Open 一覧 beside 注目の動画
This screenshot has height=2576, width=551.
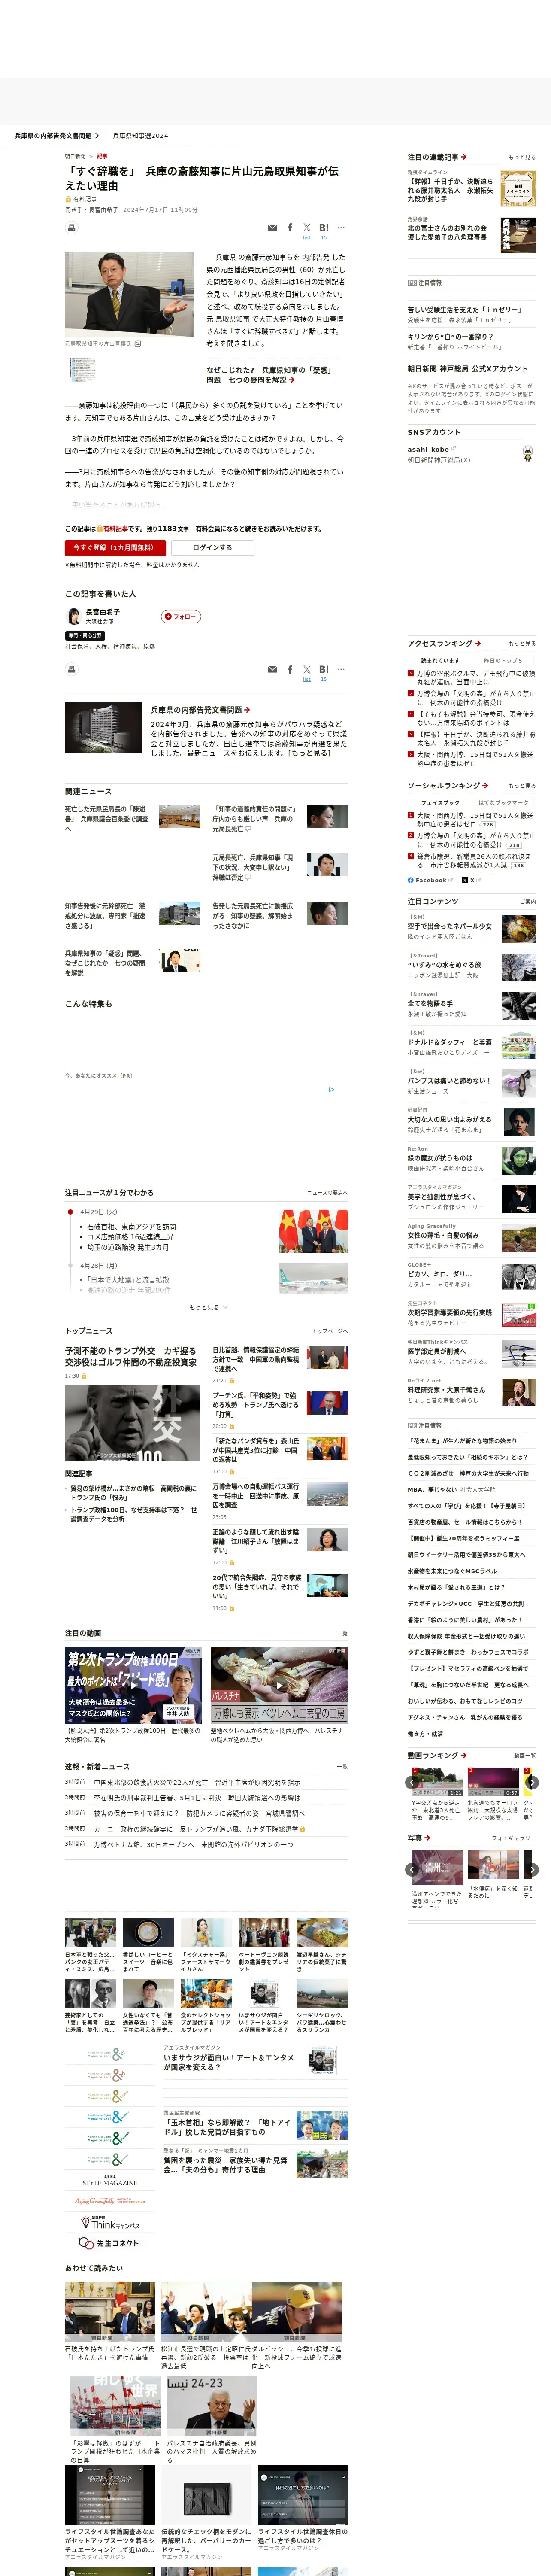coord(342,1634)
